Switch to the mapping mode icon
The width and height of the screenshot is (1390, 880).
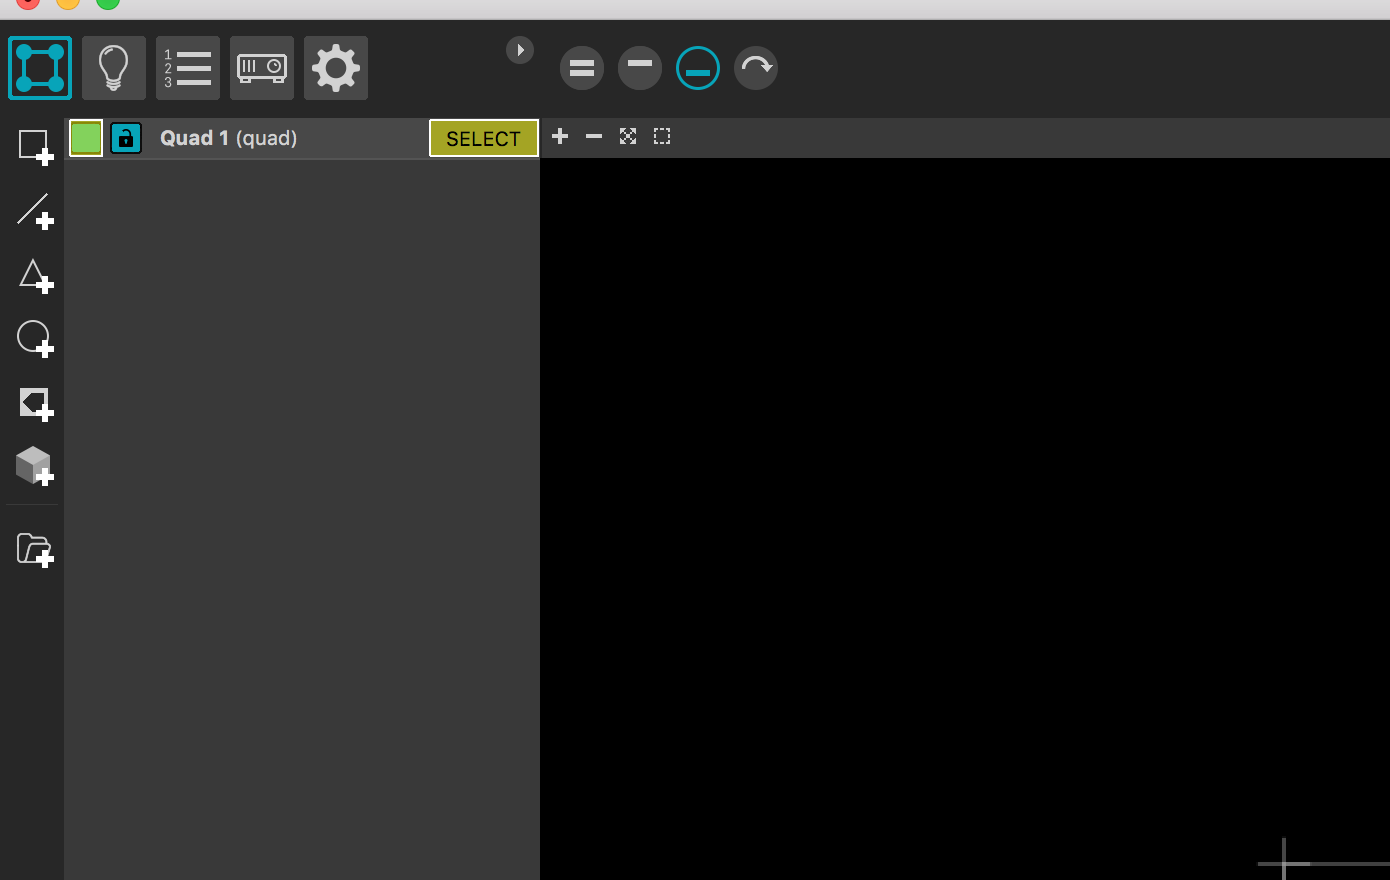(x=40, y=68)
